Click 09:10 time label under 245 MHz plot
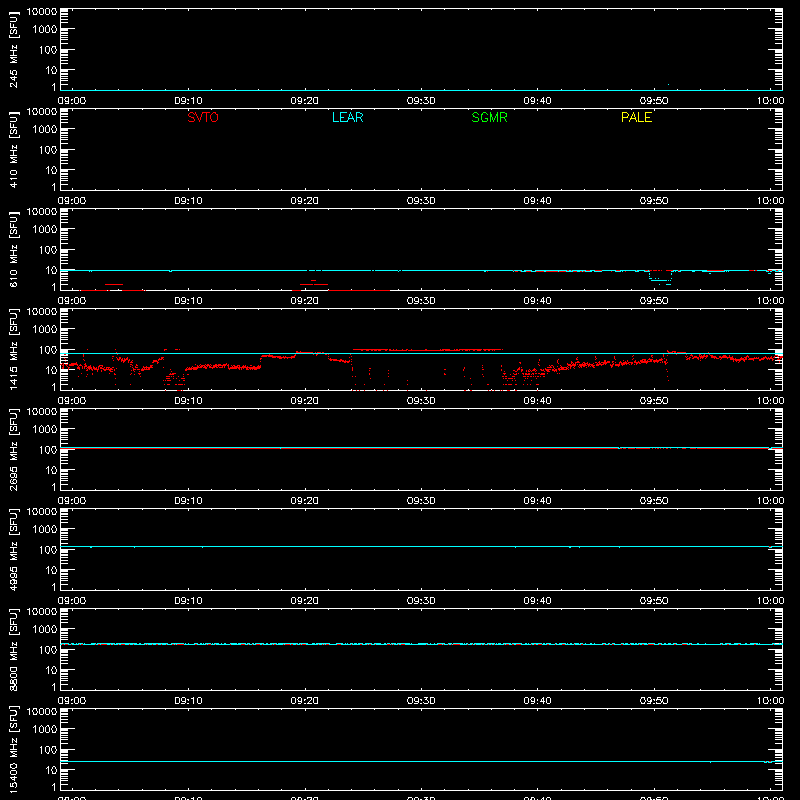This screenshot has height=800, width=800. tap(188, 101)
